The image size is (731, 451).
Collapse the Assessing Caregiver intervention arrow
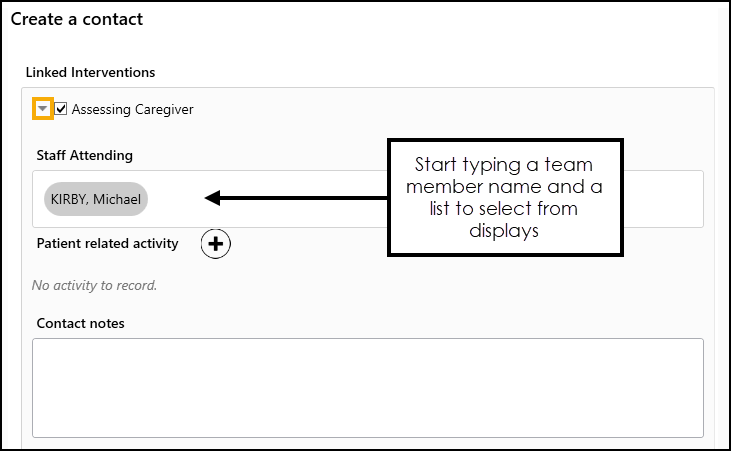42,109
